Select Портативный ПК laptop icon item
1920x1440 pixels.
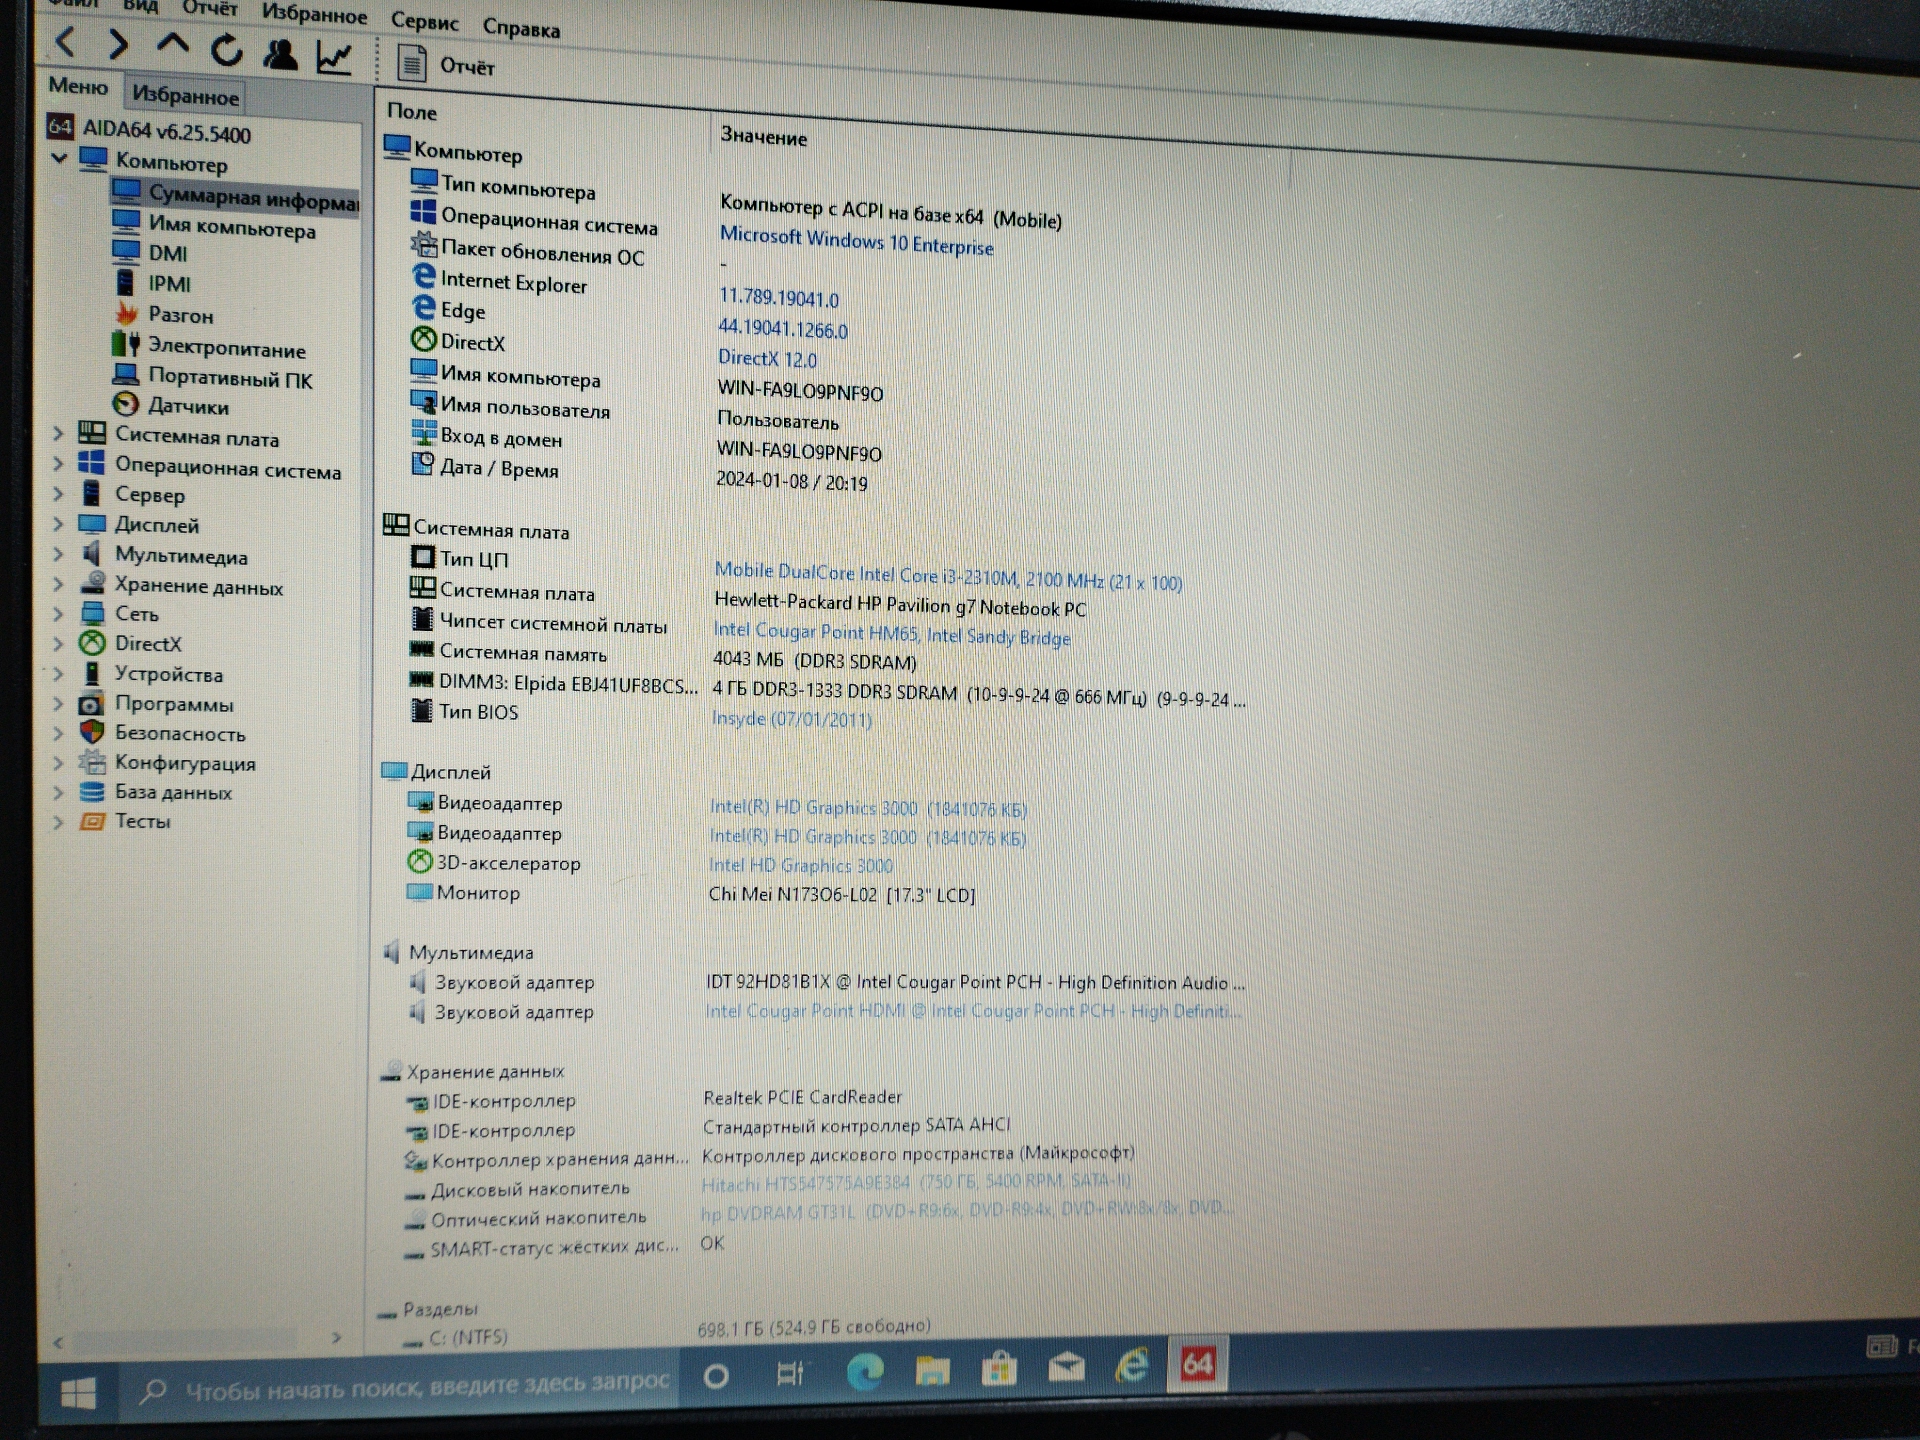(126, 375)
